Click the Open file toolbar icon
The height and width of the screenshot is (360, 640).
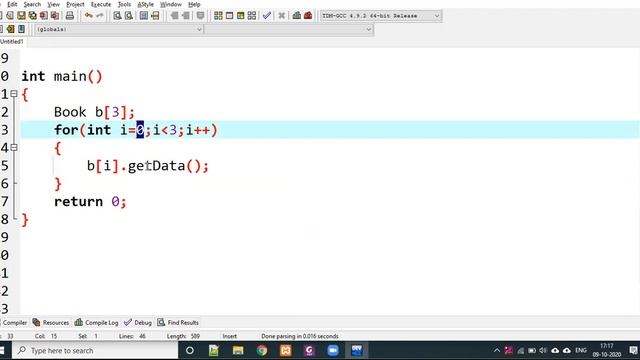[x=10, y=16]
